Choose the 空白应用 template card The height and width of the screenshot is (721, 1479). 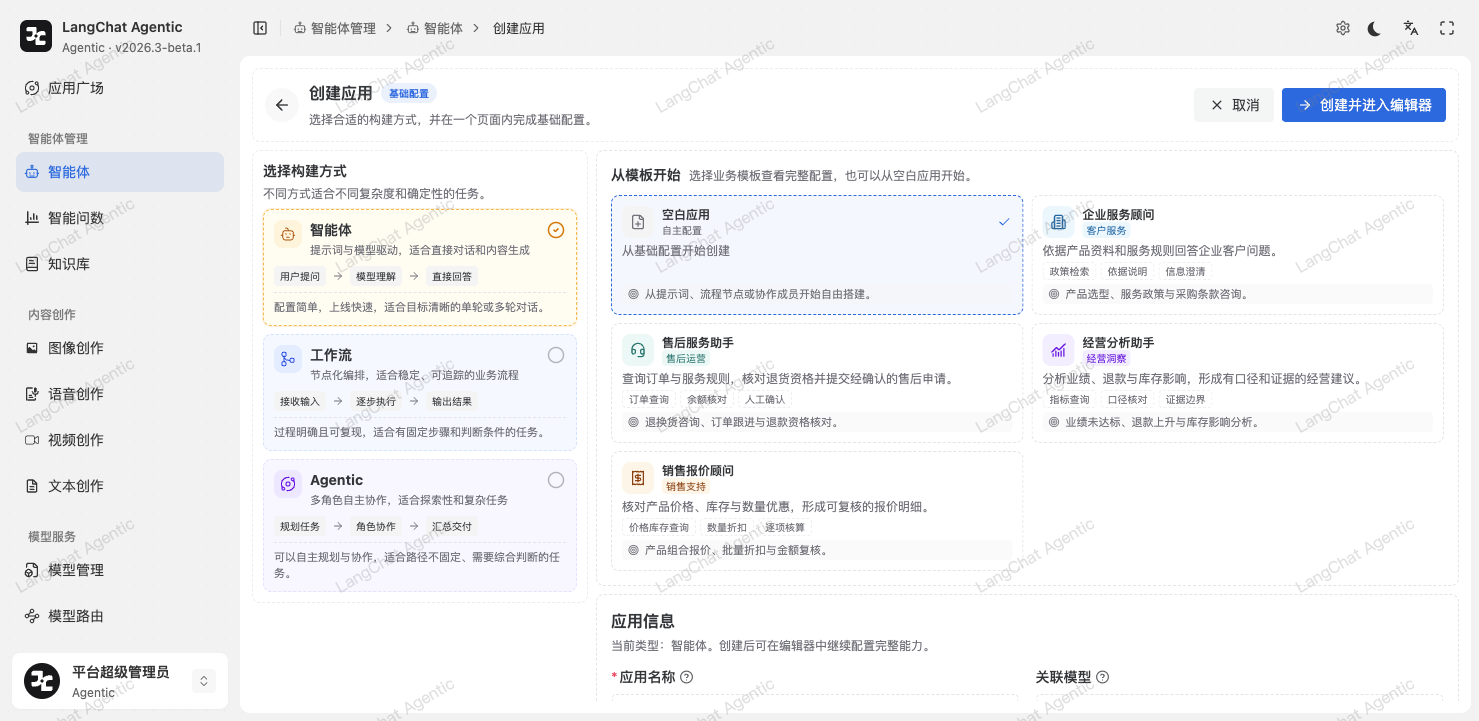tap(817, 255)
